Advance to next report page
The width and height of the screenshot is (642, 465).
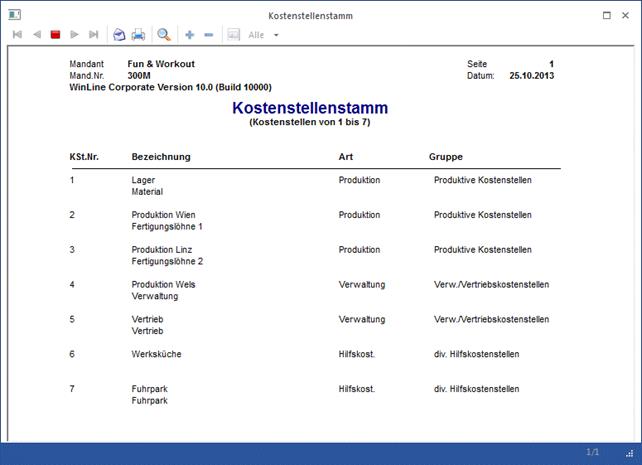click(x=75, y=35)
